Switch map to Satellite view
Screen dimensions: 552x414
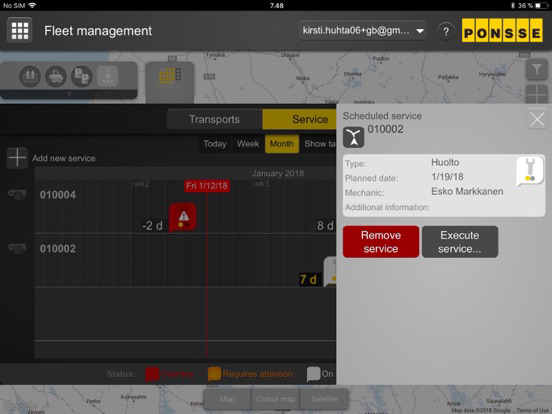click(324, 399)
